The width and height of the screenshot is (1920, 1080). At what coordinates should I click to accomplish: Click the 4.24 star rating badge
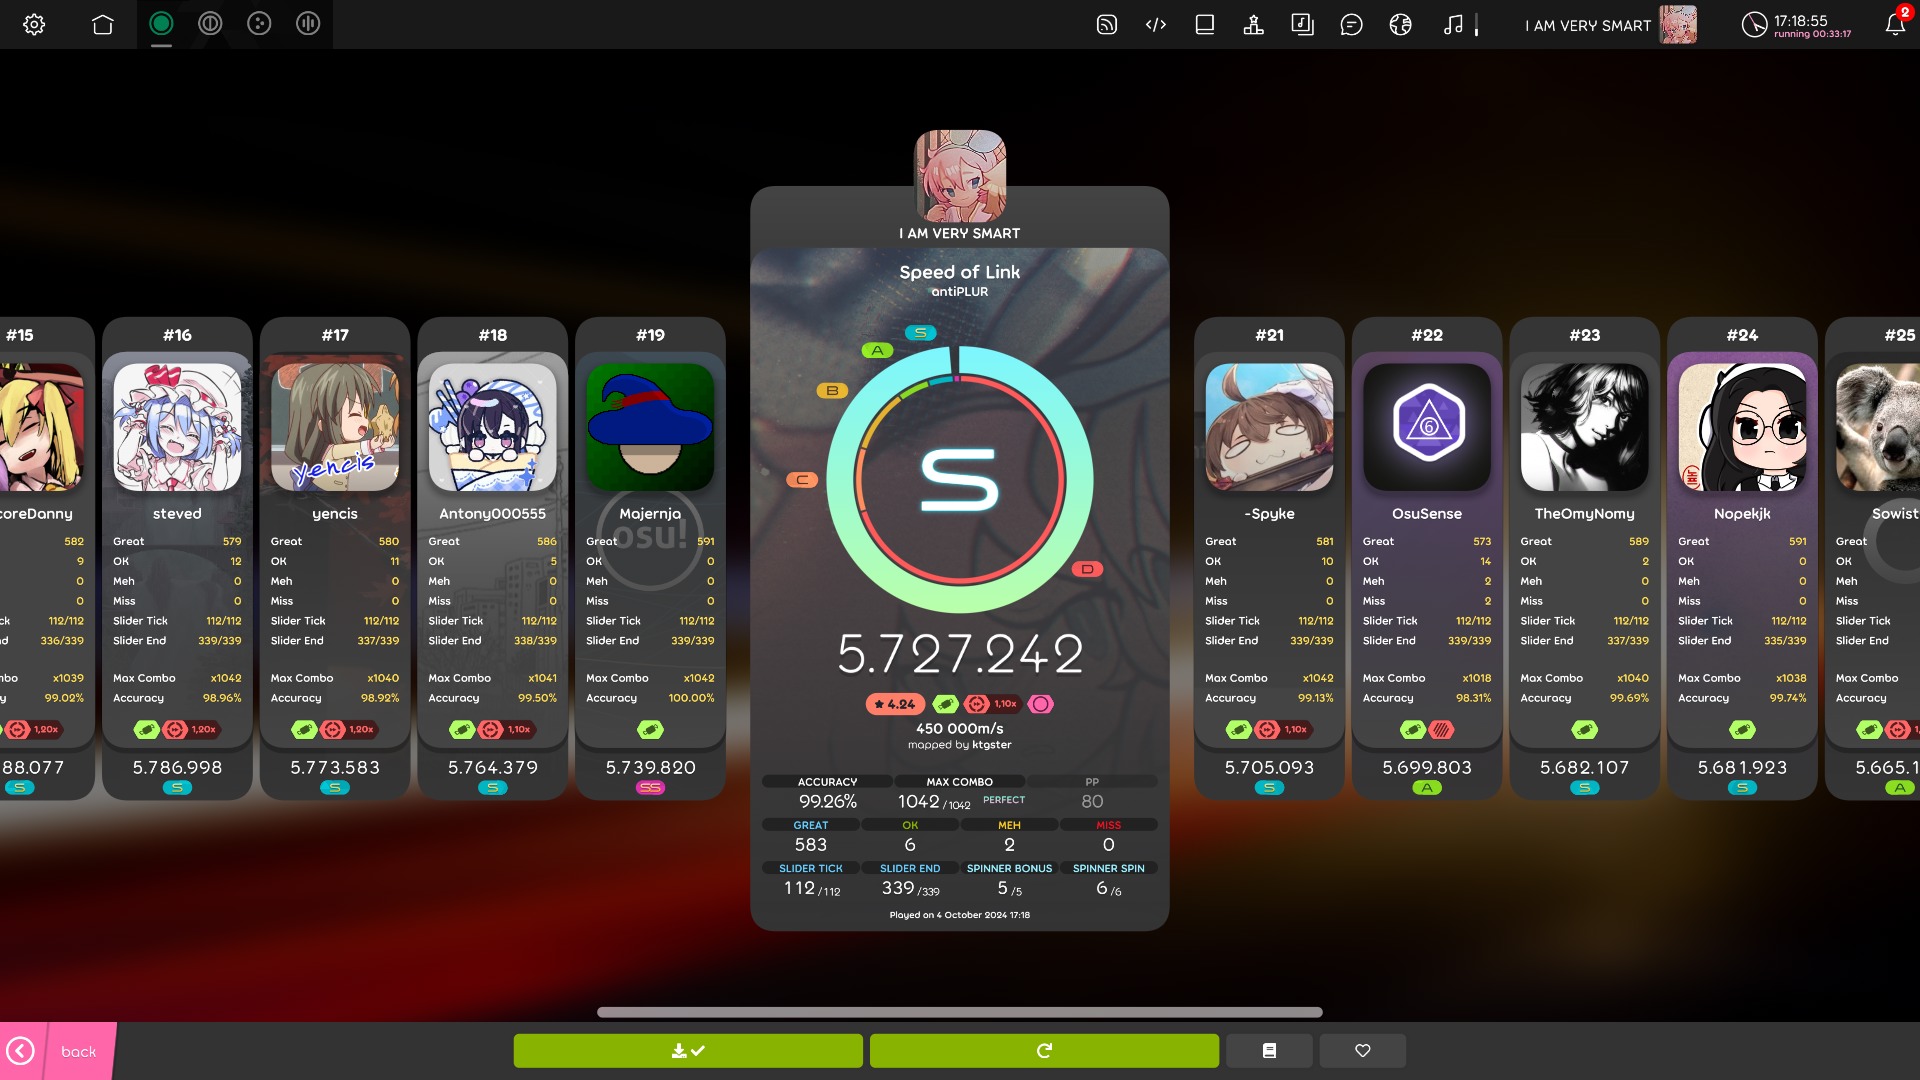[895, 704]
